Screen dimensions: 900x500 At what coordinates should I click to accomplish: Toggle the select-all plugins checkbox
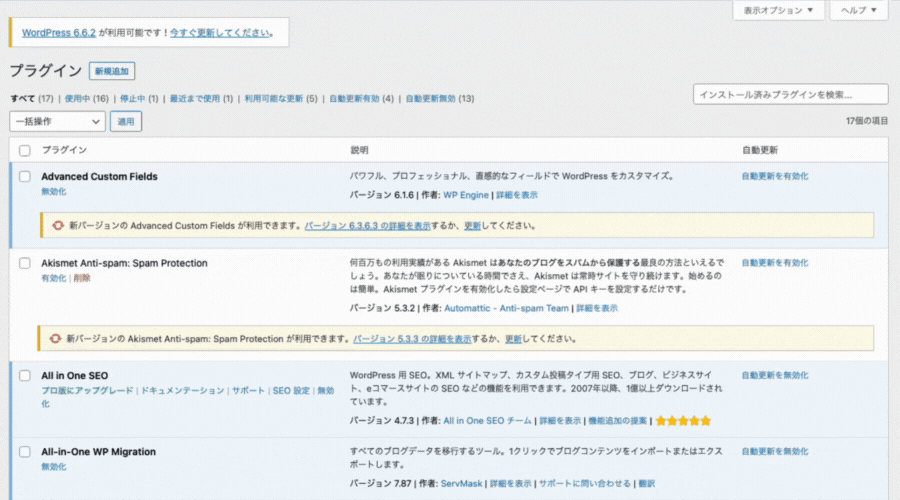tap(25, 150)
